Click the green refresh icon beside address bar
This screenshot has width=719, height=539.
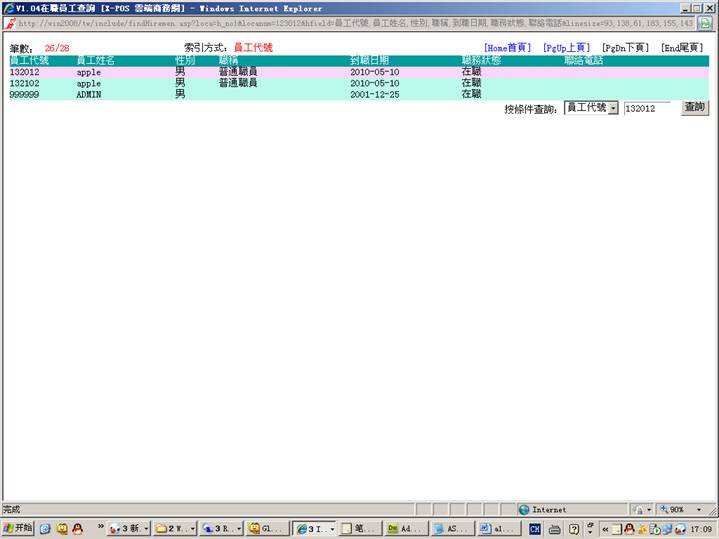(706, 23)
